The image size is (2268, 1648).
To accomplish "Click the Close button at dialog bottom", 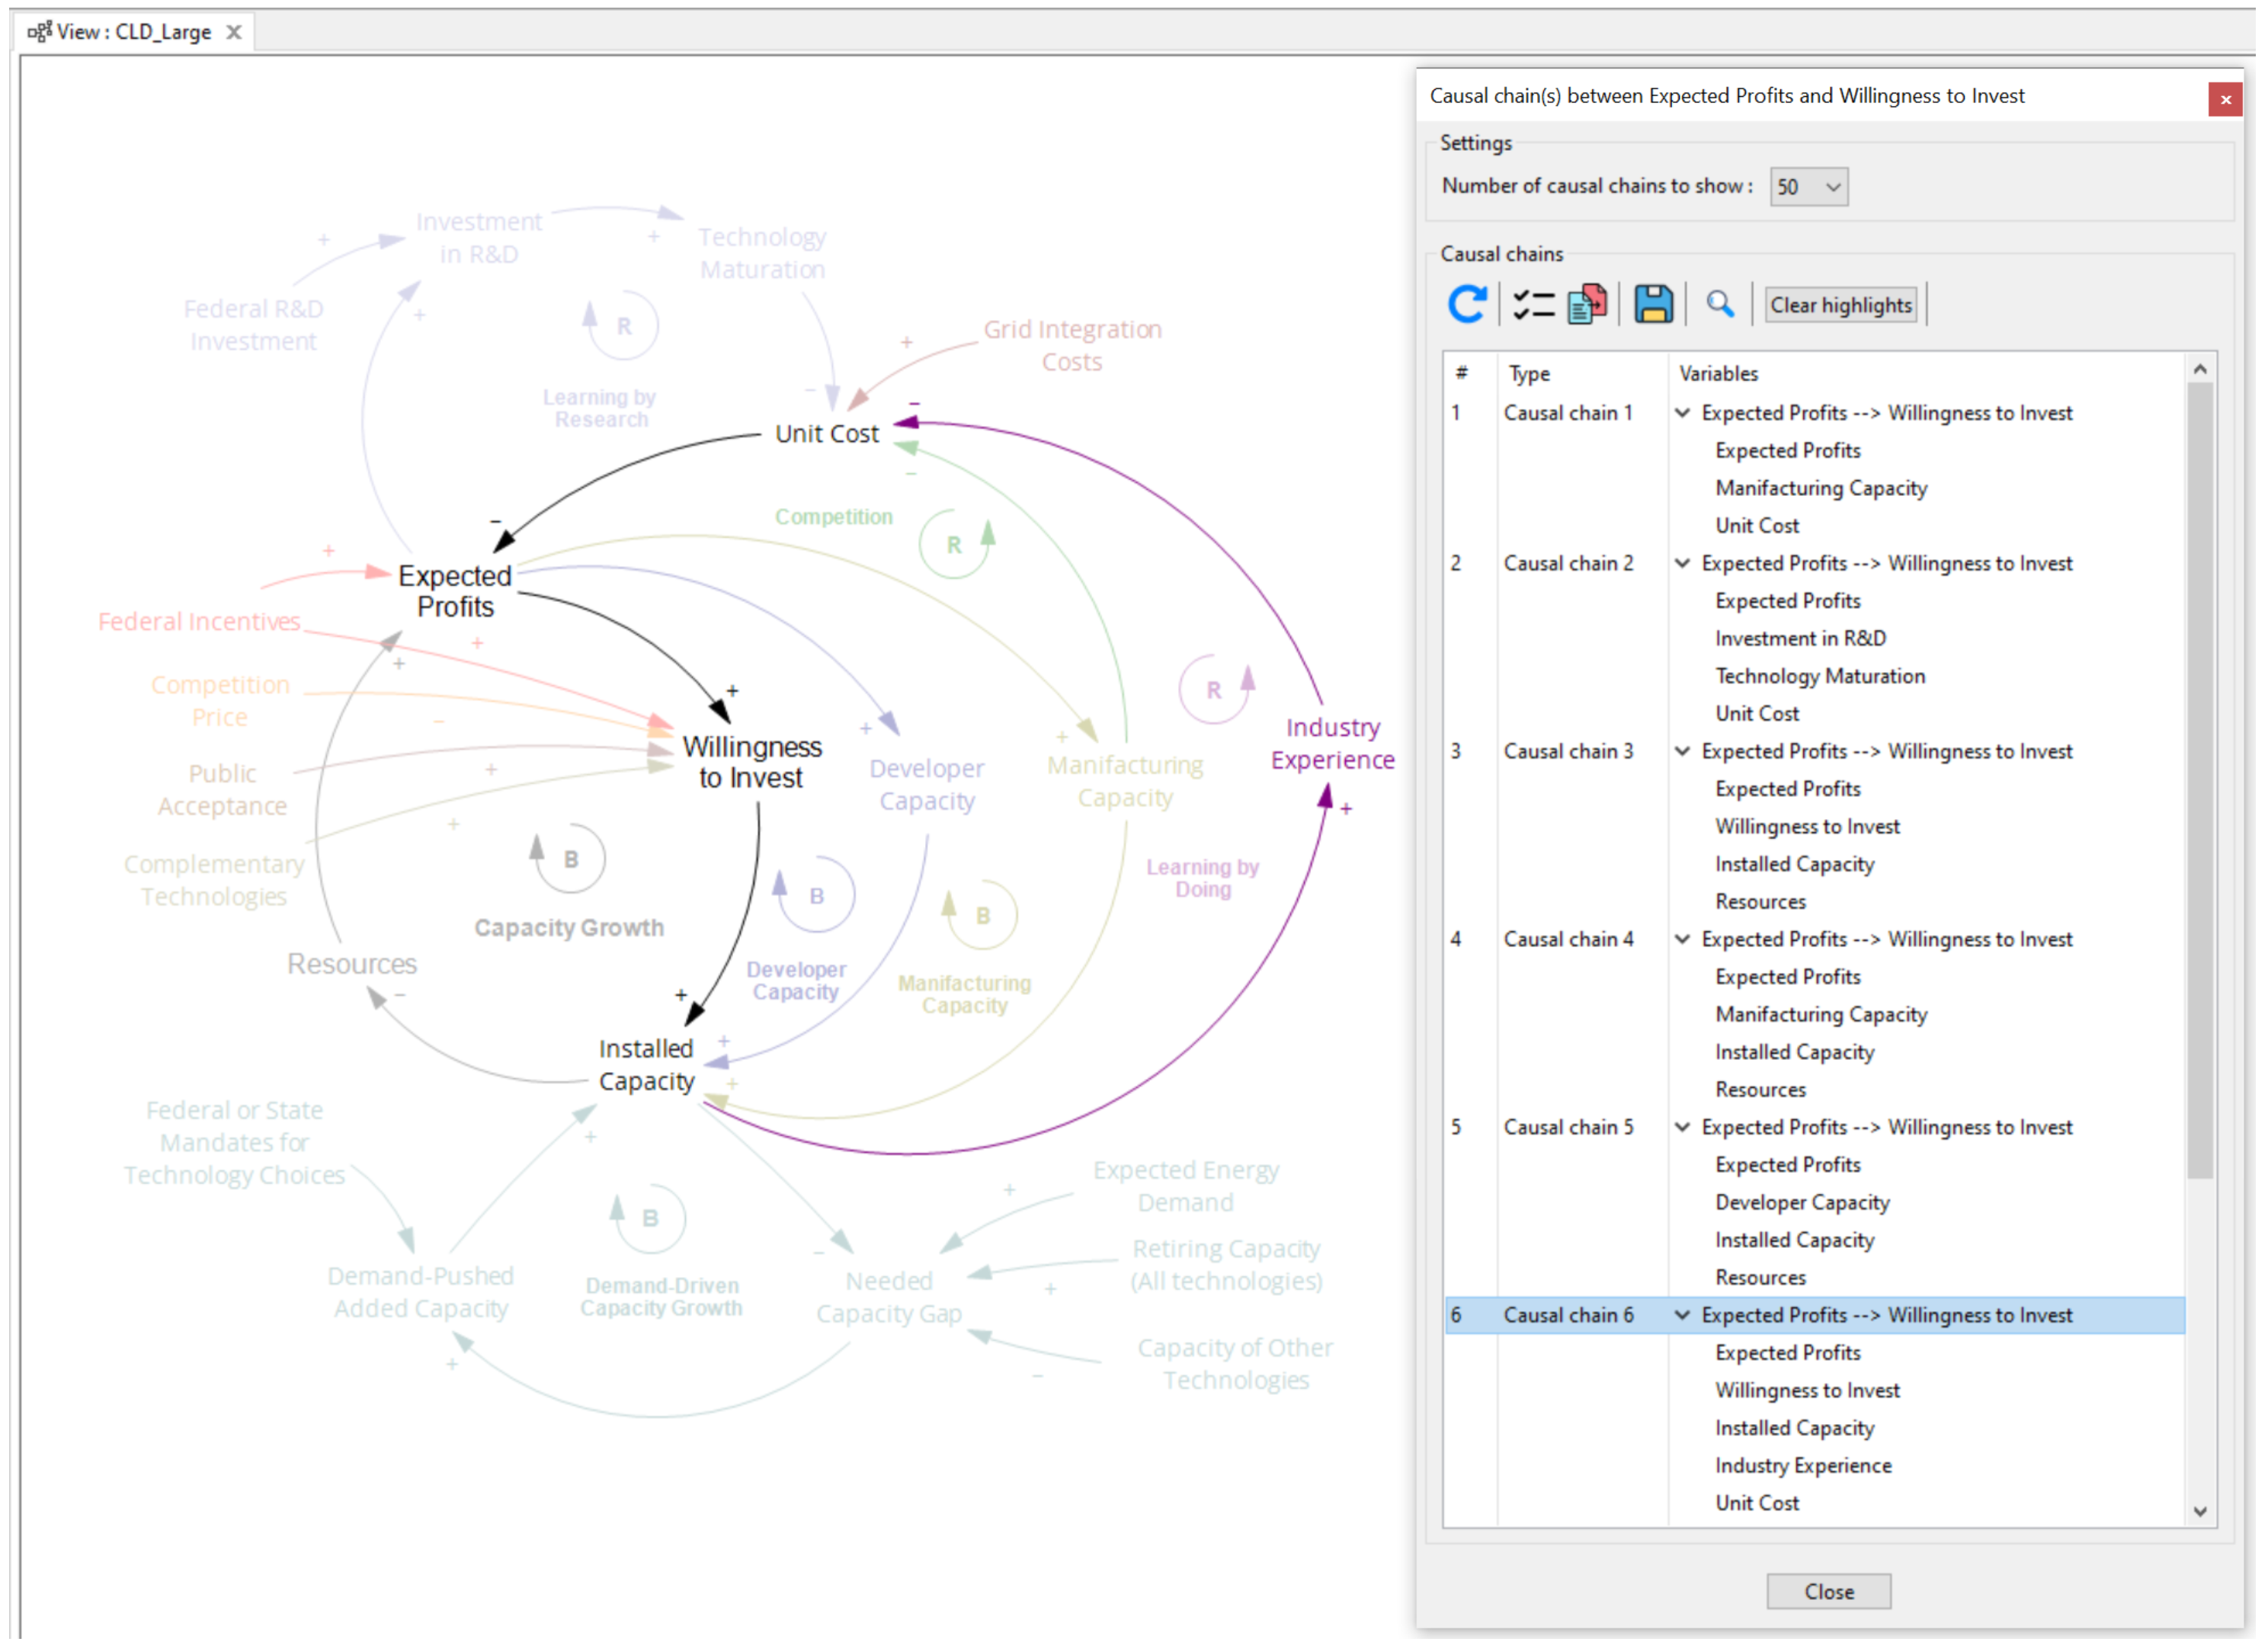I will [1828, 1591].
